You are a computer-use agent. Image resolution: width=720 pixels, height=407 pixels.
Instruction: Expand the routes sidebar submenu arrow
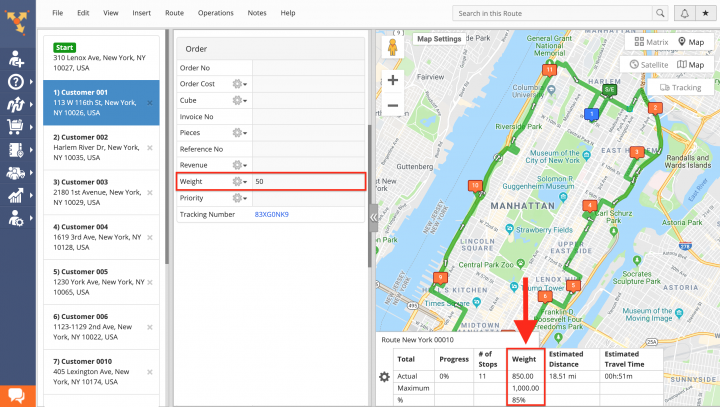click(x=31, y=104)
